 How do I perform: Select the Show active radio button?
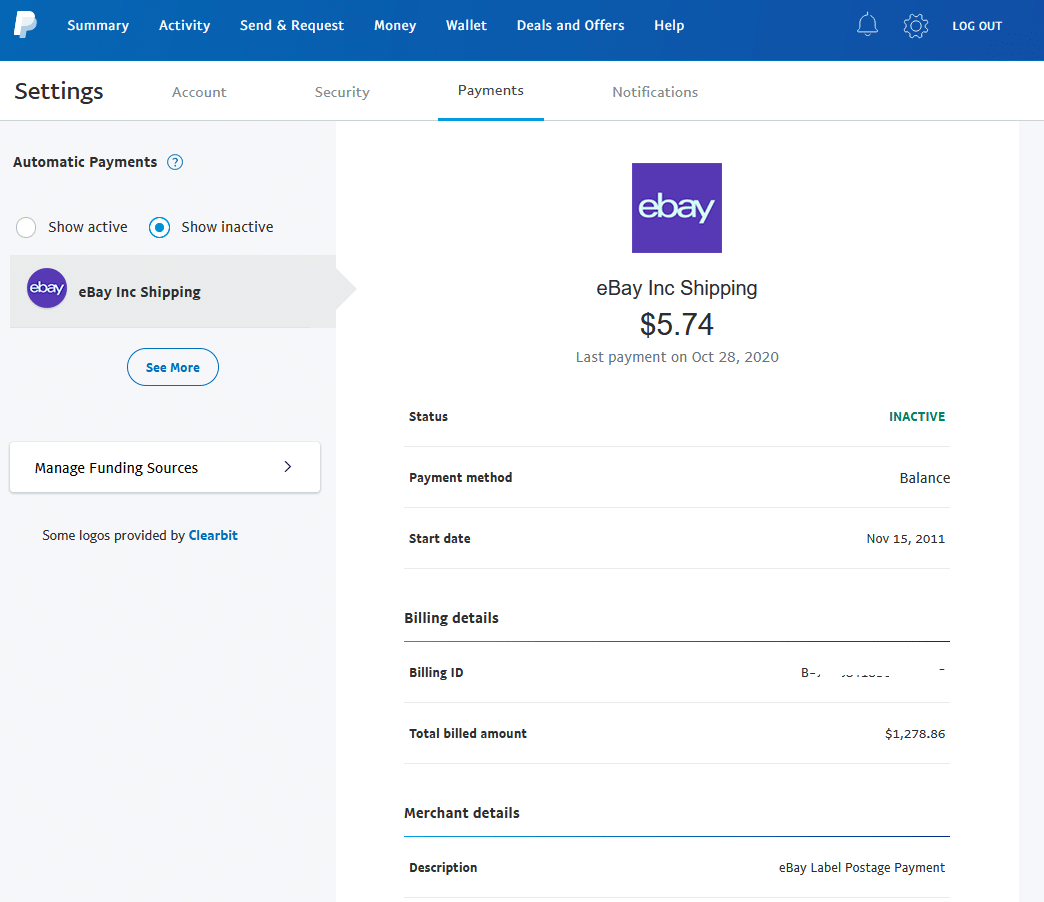coord(26,227)
